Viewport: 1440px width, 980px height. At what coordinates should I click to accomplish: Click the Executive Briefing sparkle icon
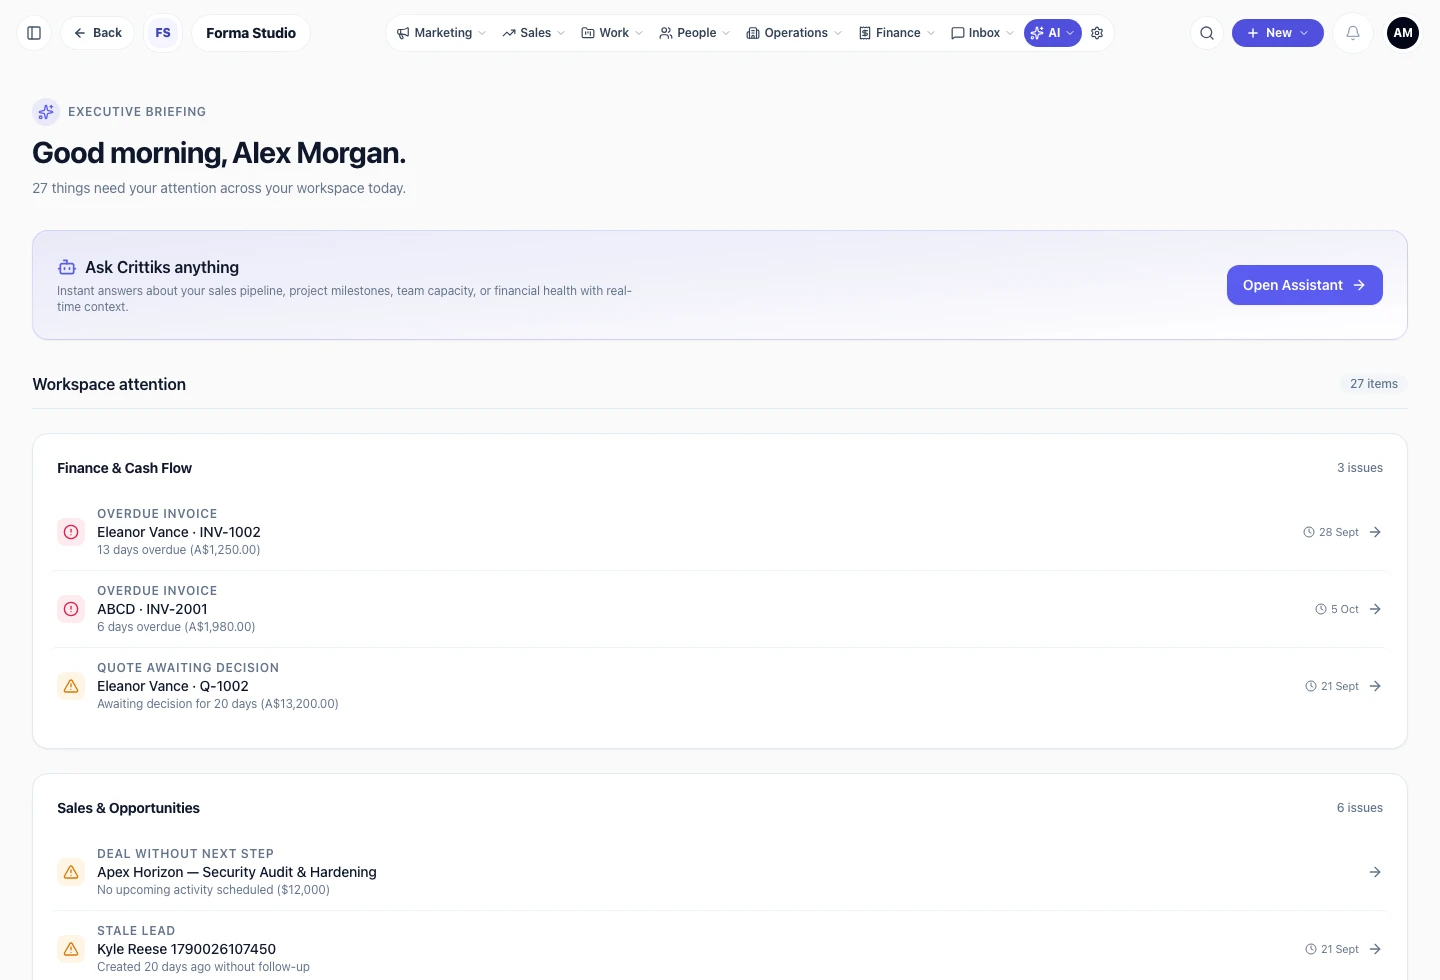coord(46,112)
